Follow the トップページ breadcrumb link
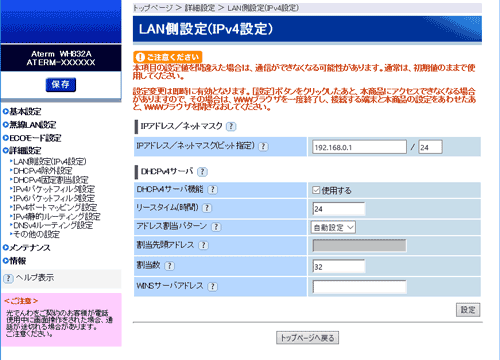This screenshot has width=500, height=360. pos(153,8)
